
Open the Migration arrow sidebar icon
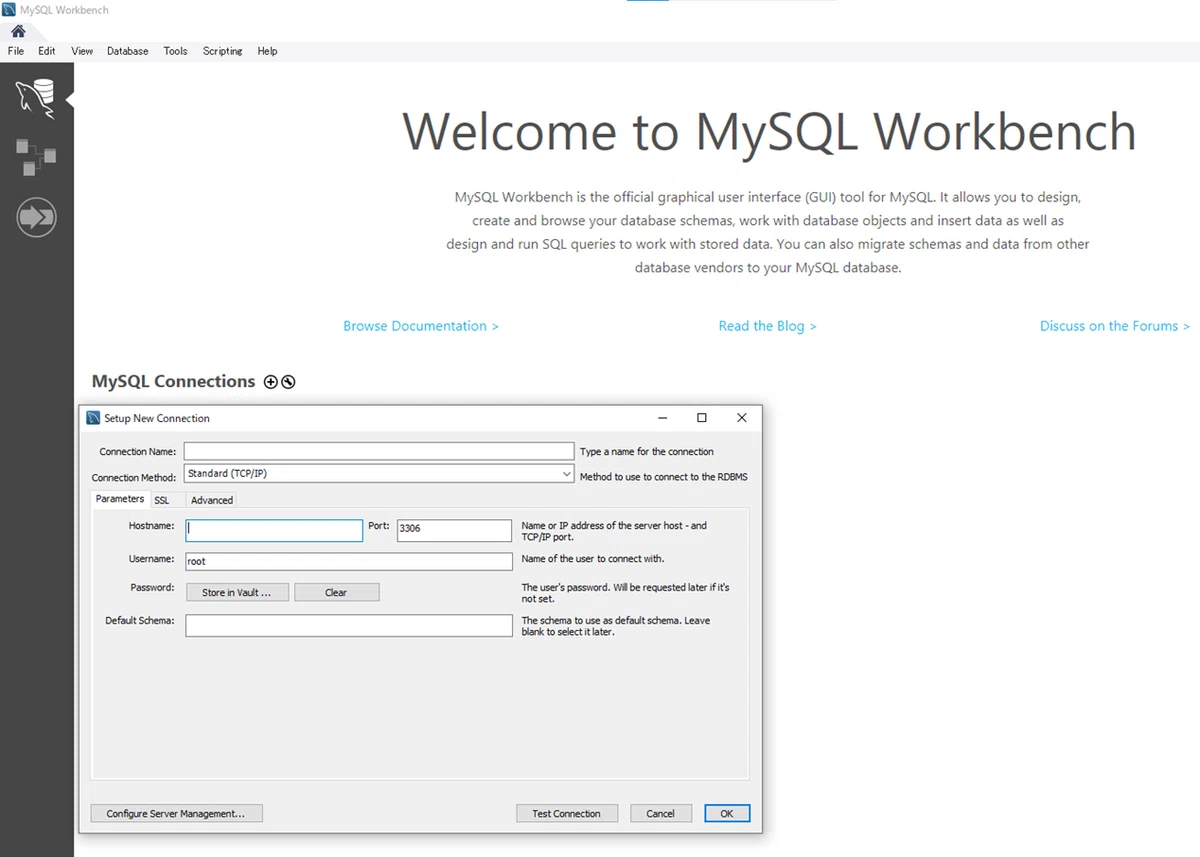(x=36, y=217)
